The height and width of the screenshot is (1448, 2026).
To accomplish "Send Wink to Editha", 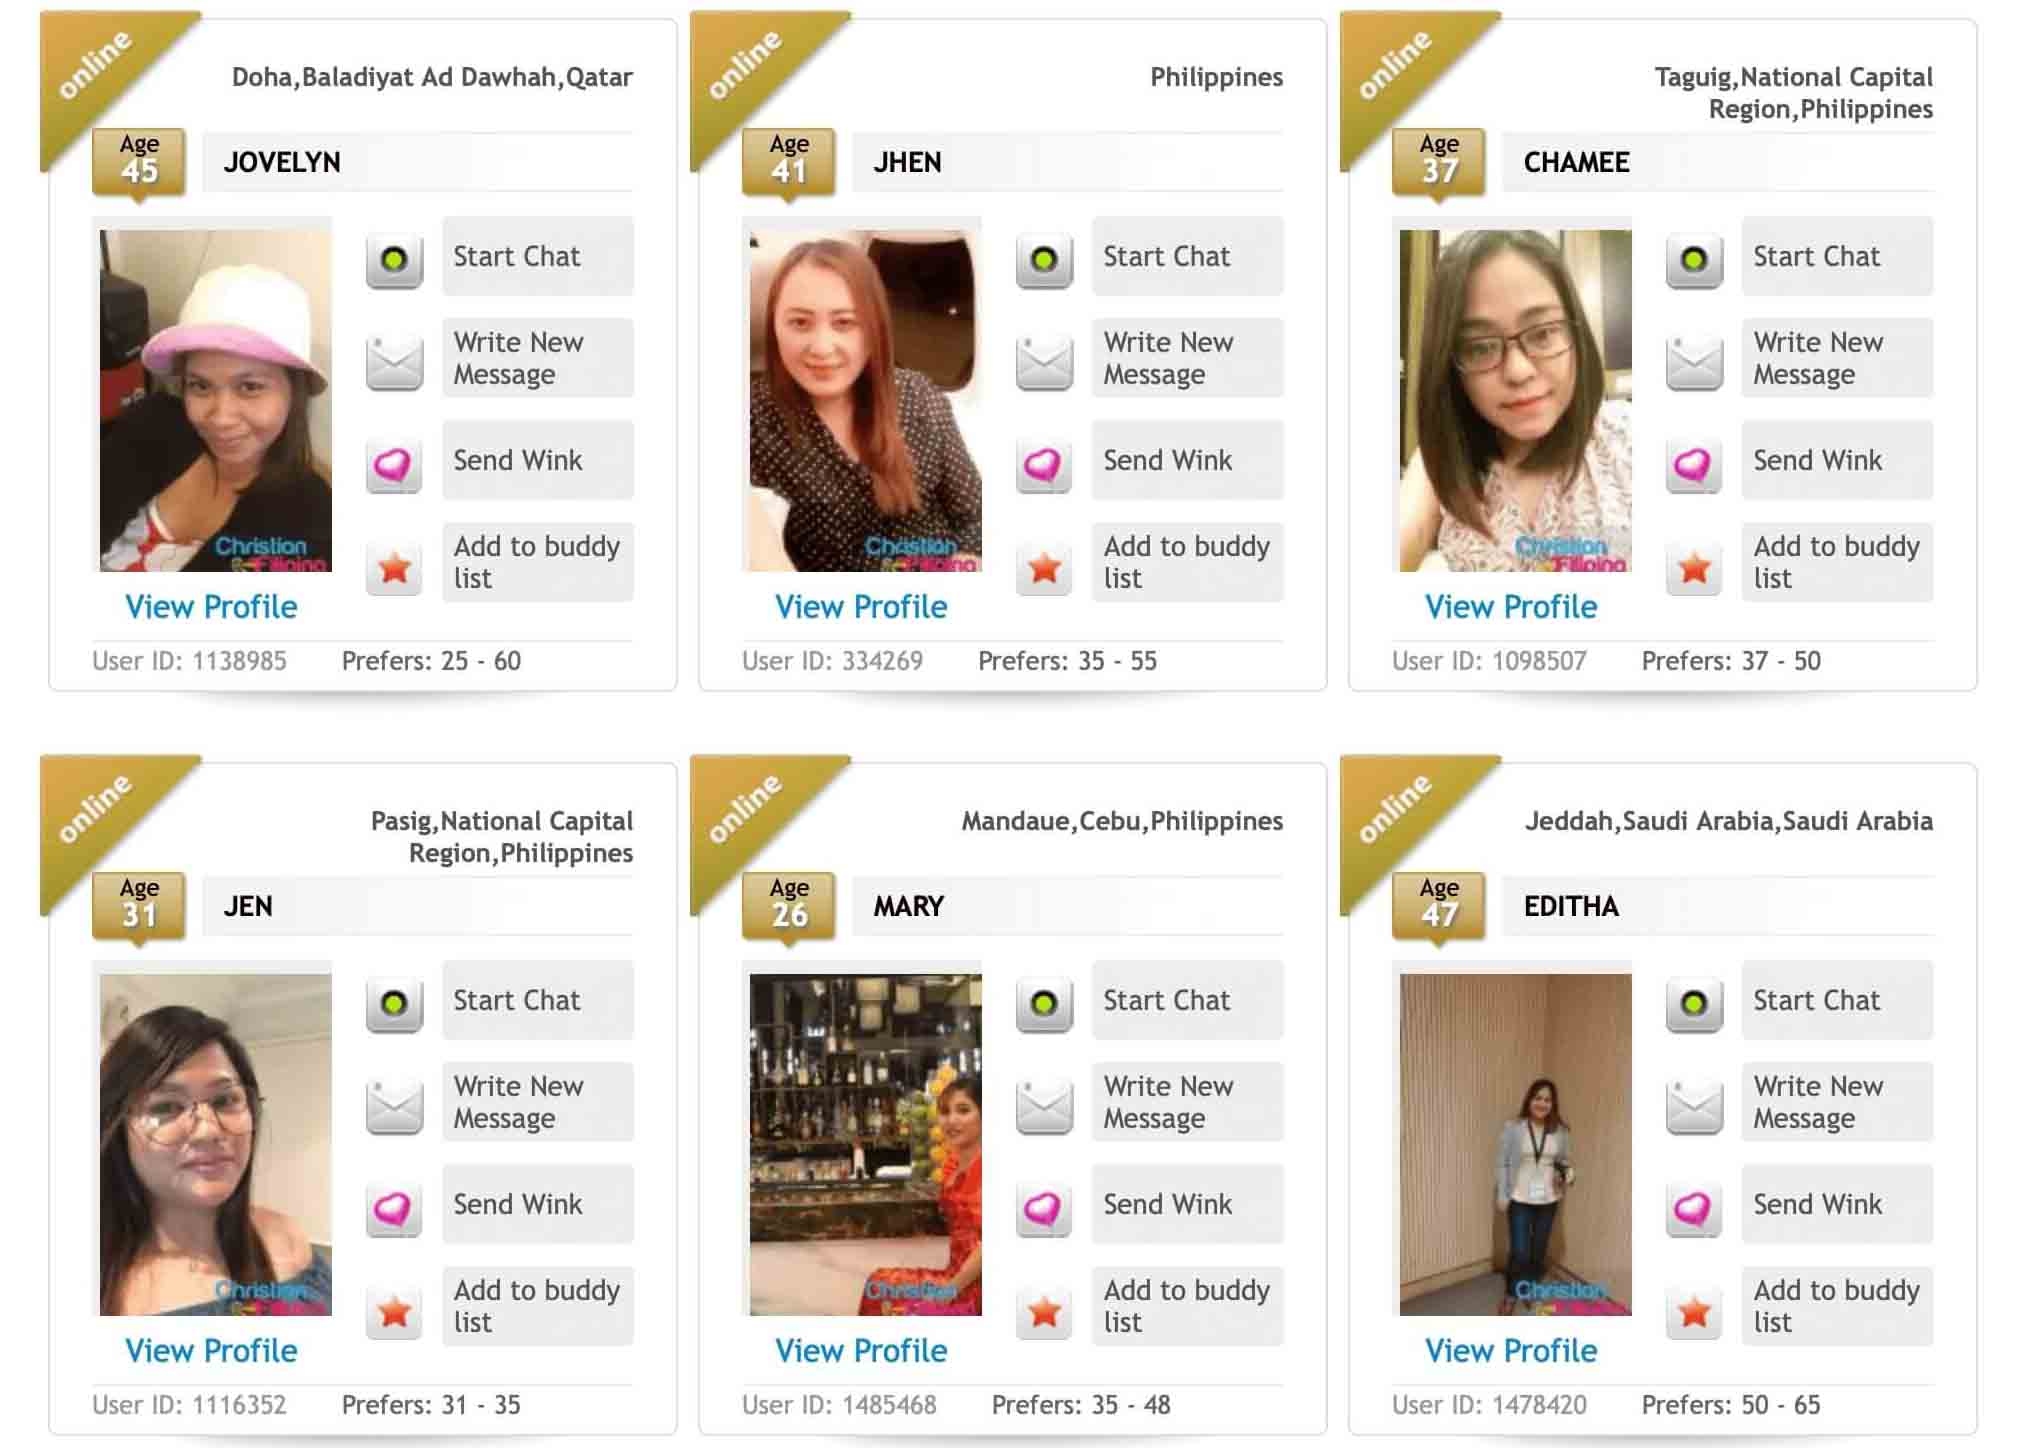I will pos(1837,1204).
